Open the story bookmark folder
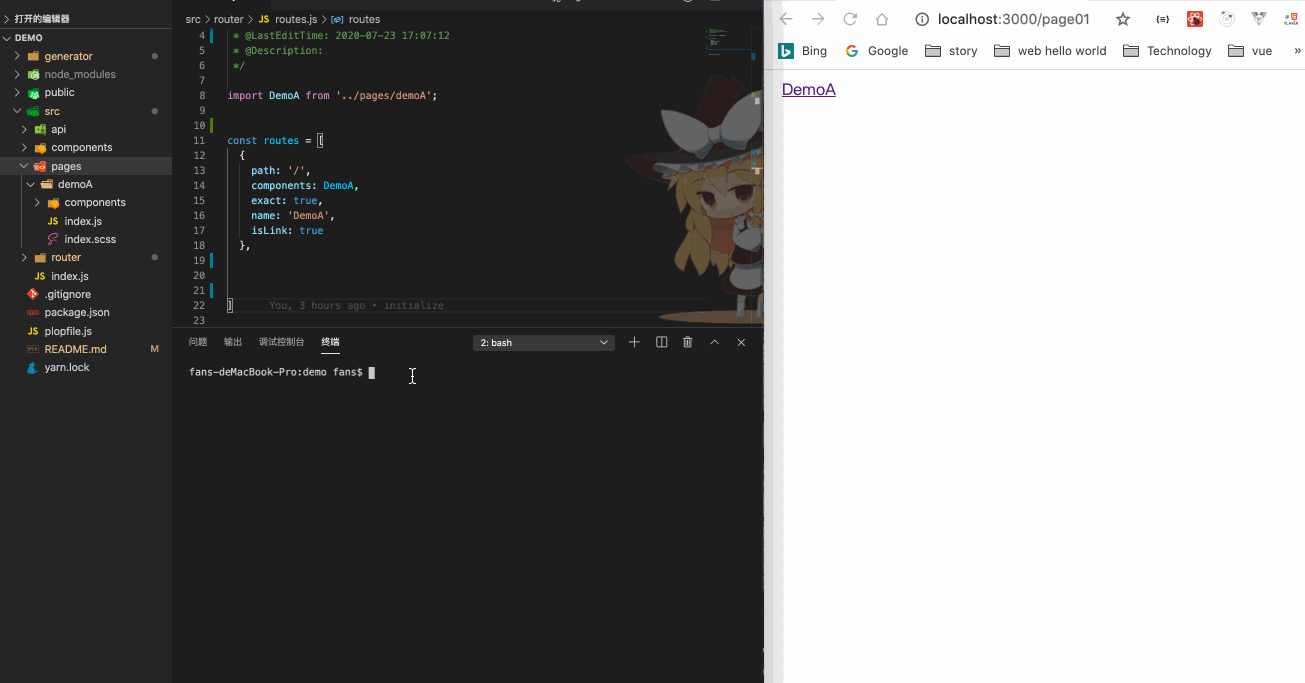Screen dimensions: 1305x683 tap(951, 51)
